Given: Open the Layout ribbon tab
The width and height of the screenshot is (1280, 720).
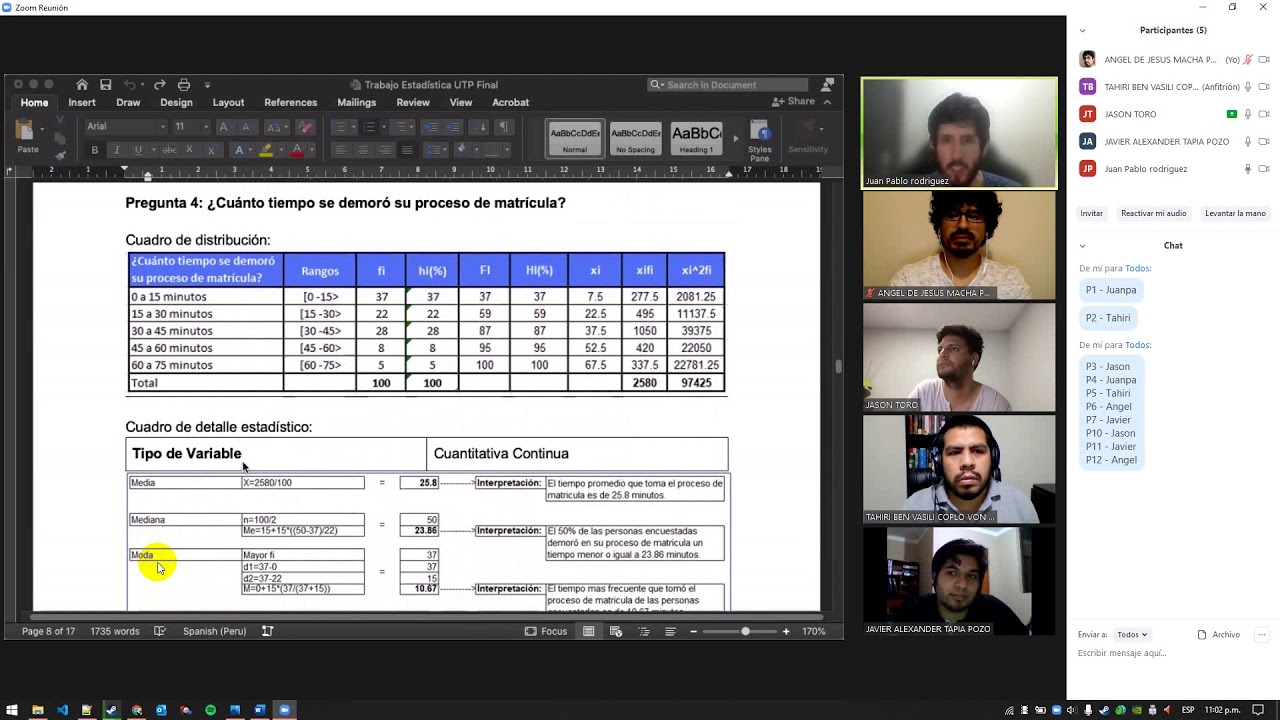Looking at the screenshot, I should 228,102.
